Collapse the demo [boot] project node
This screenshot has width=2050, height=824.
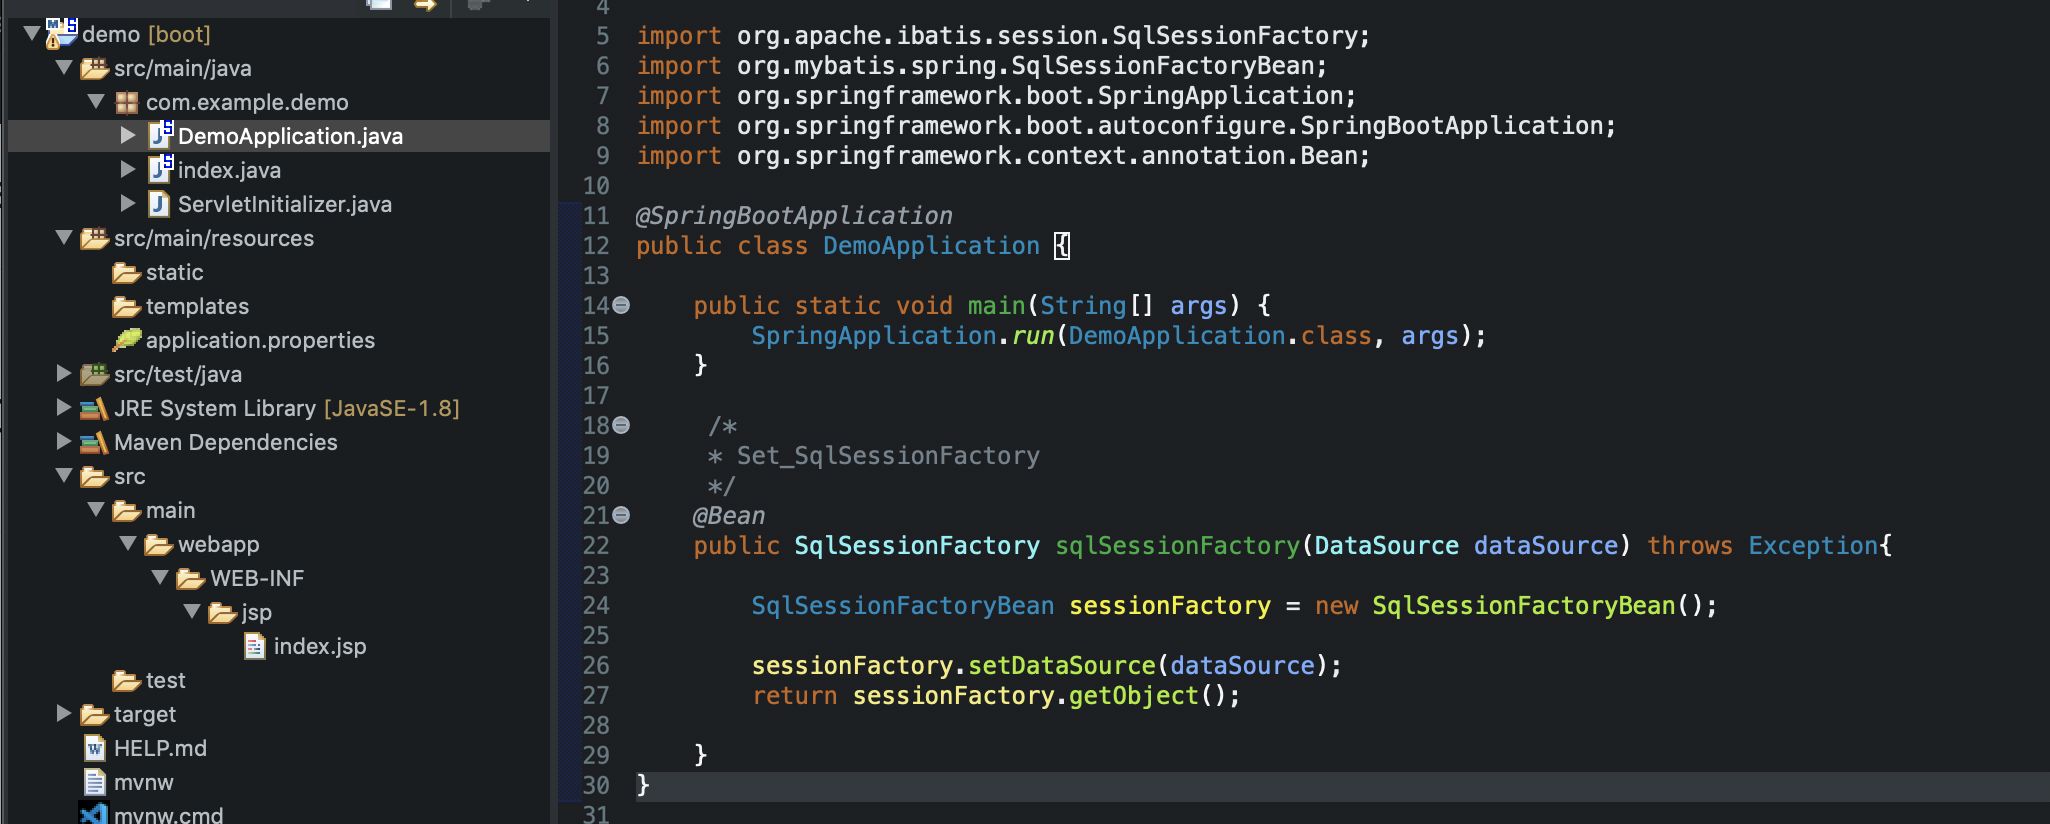click(x=32, y=34)
